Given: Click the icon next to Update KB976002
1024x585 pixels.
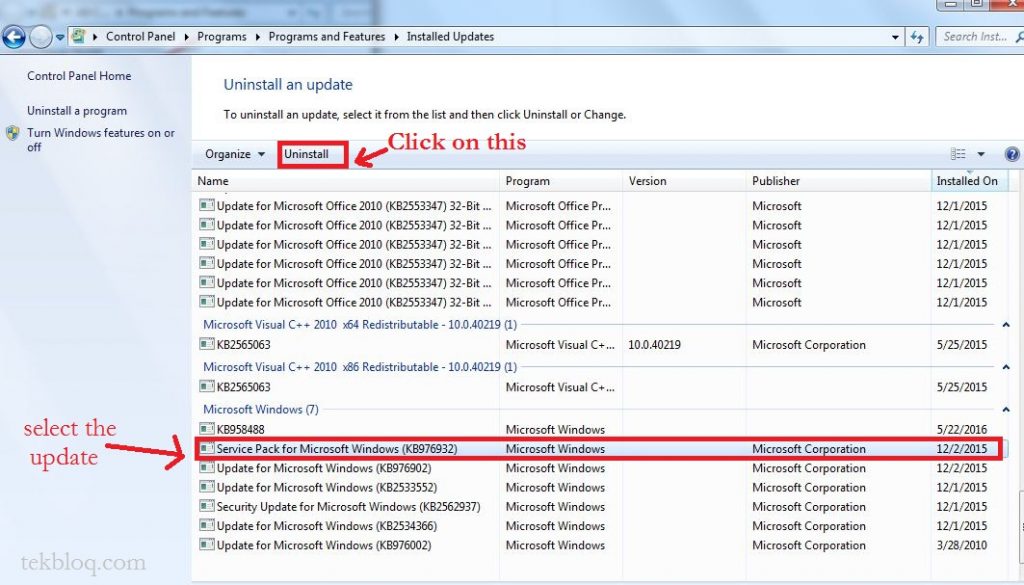Looking at the screenshot, I should point(206,545).
